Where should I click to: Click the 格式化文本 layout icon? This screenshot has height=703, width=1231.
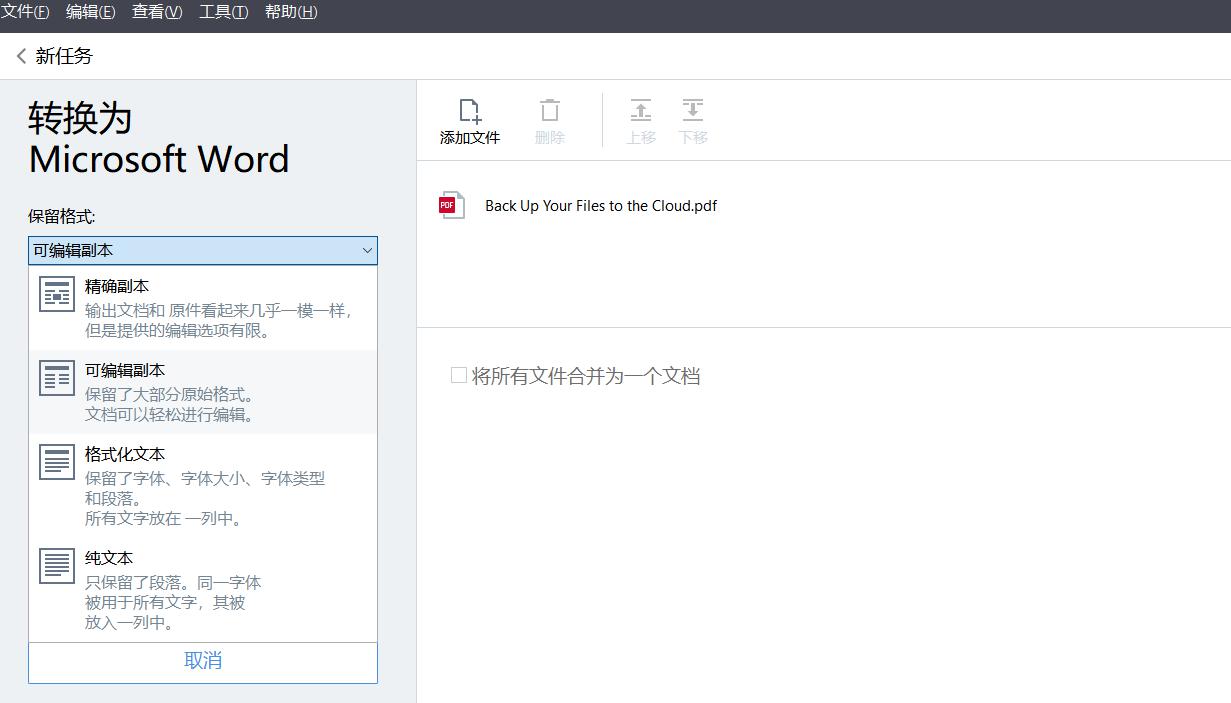(57, 462)
